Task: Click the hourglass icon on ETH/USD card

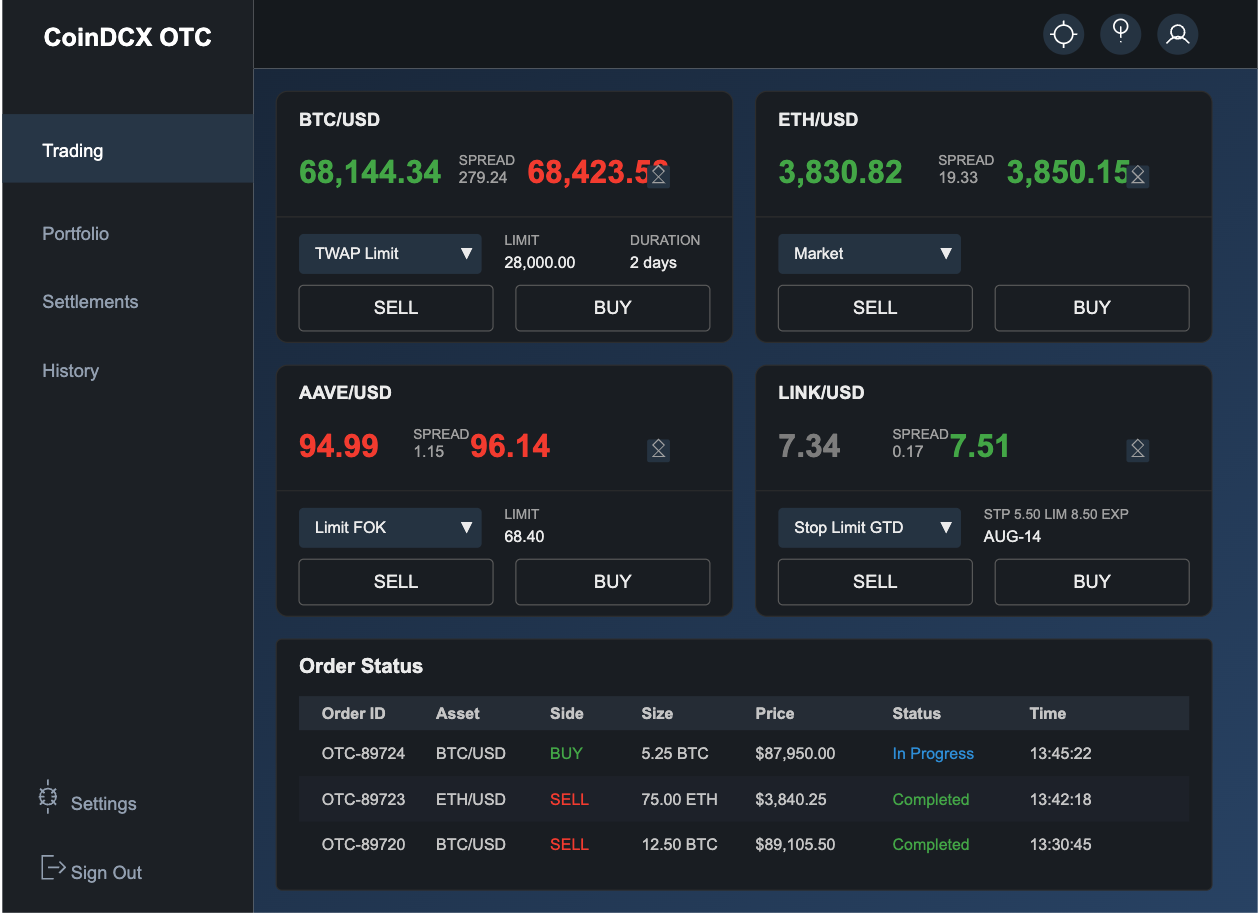Action: tap(1137, 176)
